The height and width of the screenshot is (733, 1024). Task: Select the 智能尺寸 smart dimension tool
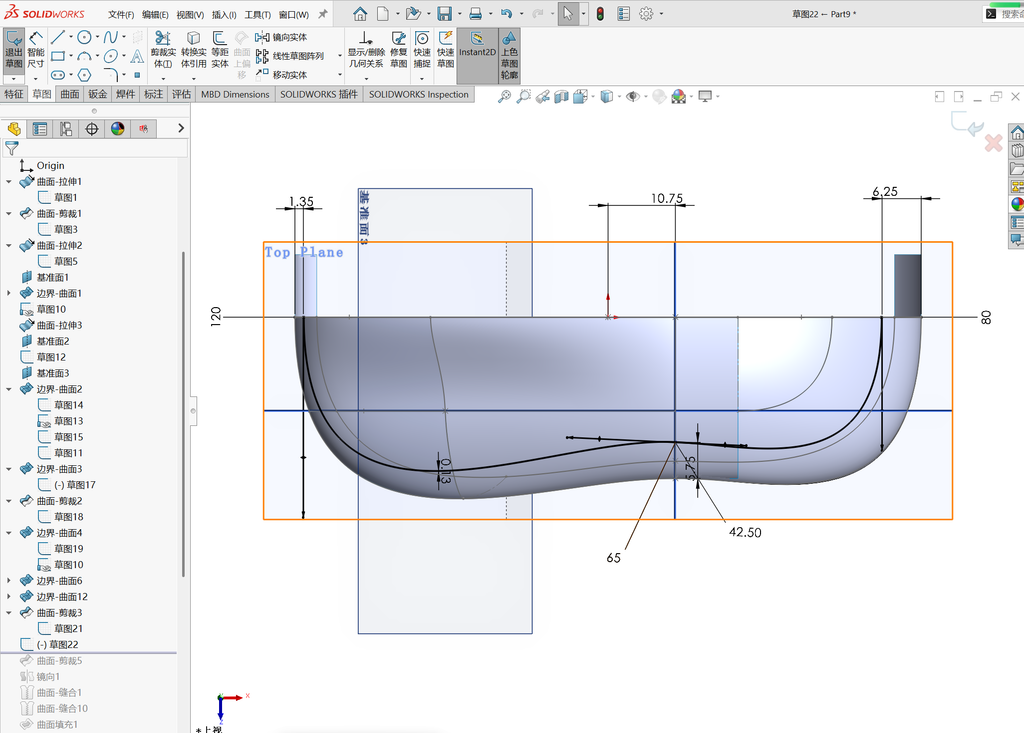36,49
